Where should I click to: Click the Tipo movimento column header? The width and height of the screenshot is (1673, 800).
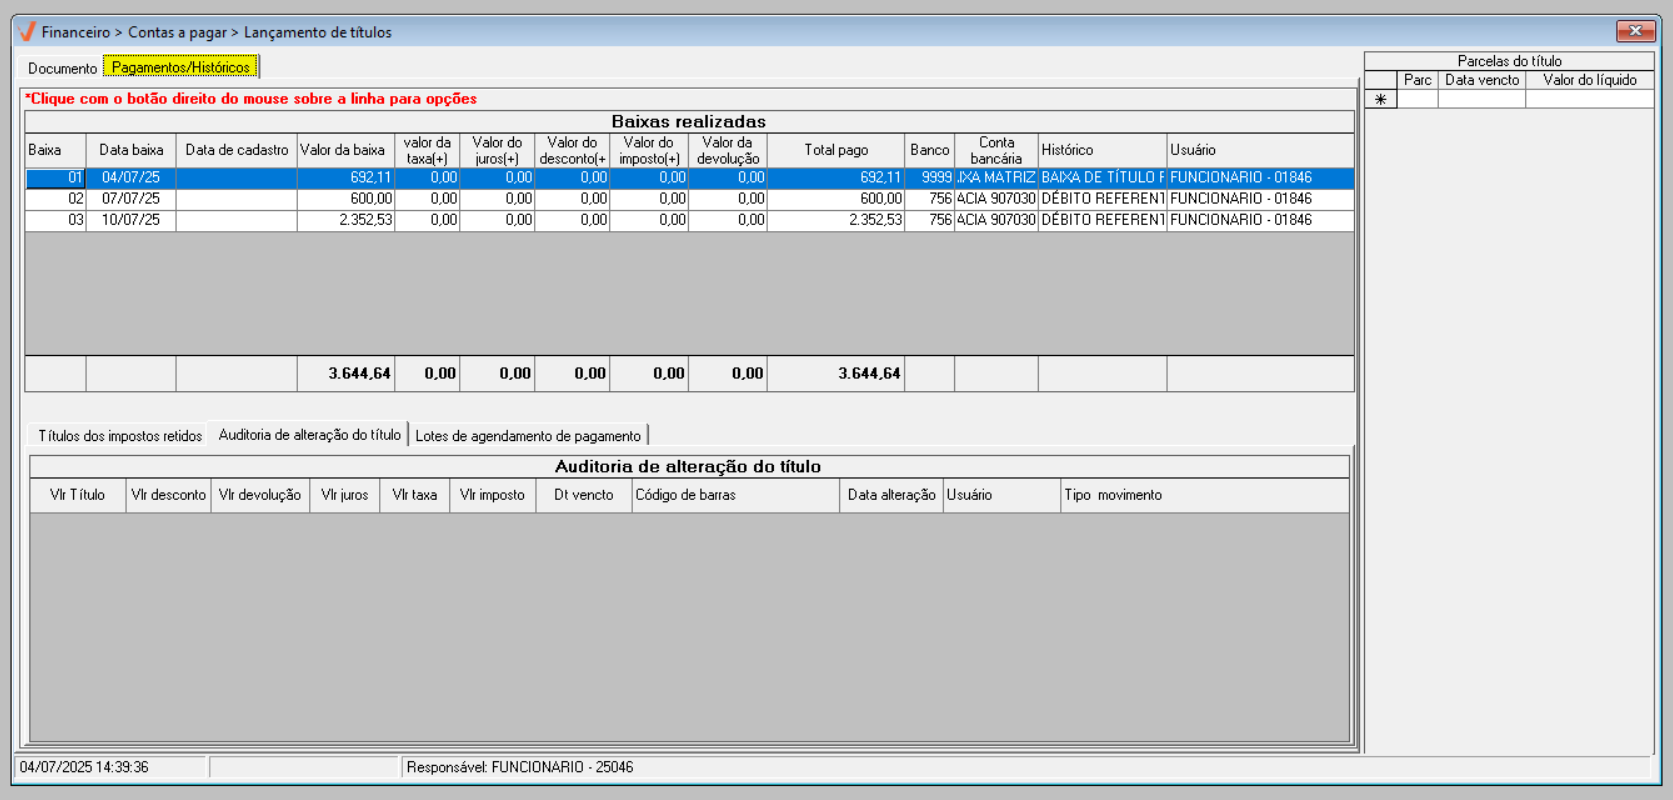[1204, 495]
